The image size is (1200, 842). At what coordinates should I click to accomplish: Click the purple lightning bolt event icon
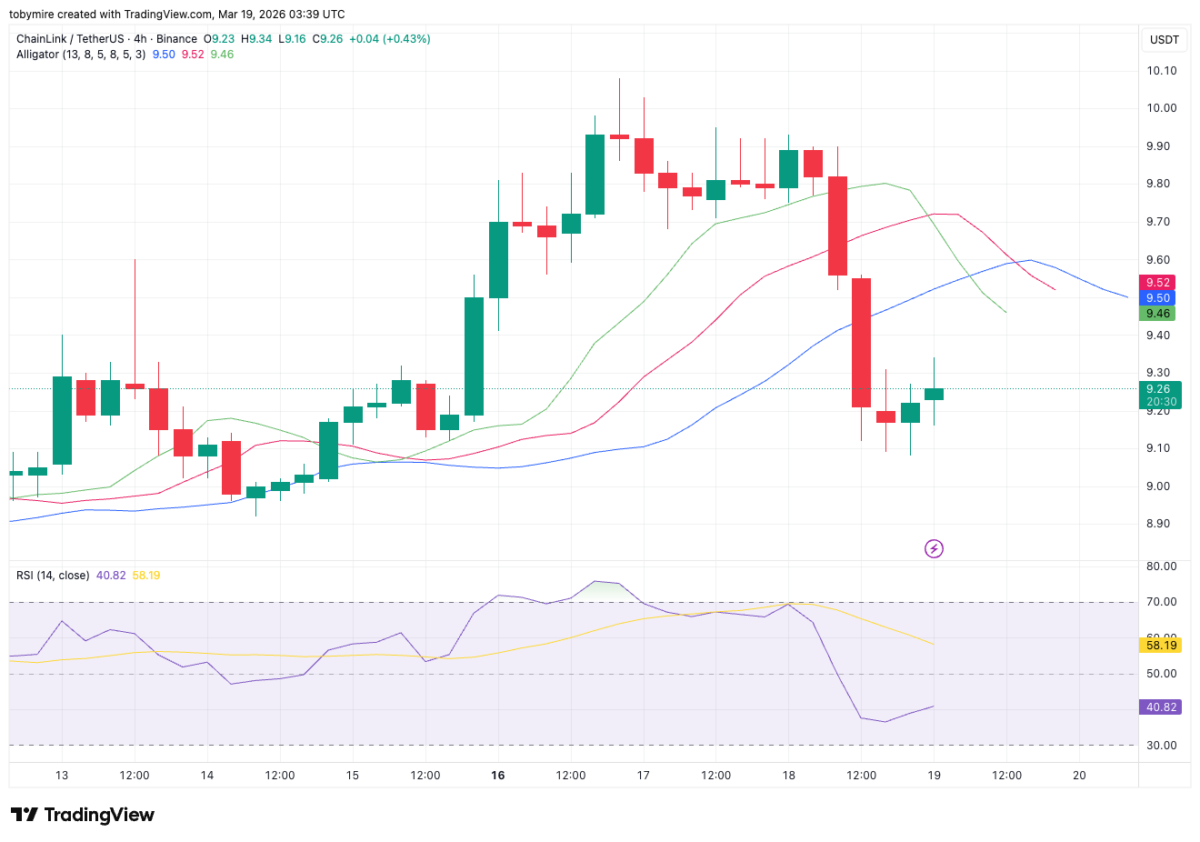934,548
